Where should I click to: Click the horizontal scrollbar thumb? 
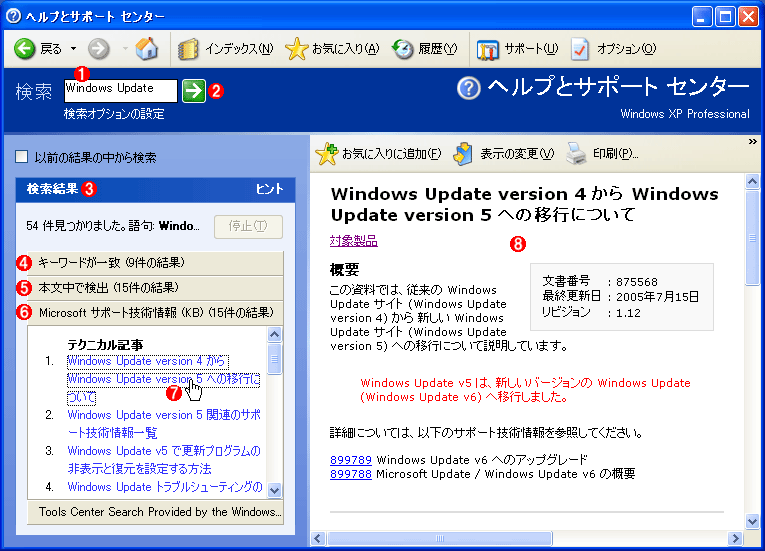[x=440, y=538]
